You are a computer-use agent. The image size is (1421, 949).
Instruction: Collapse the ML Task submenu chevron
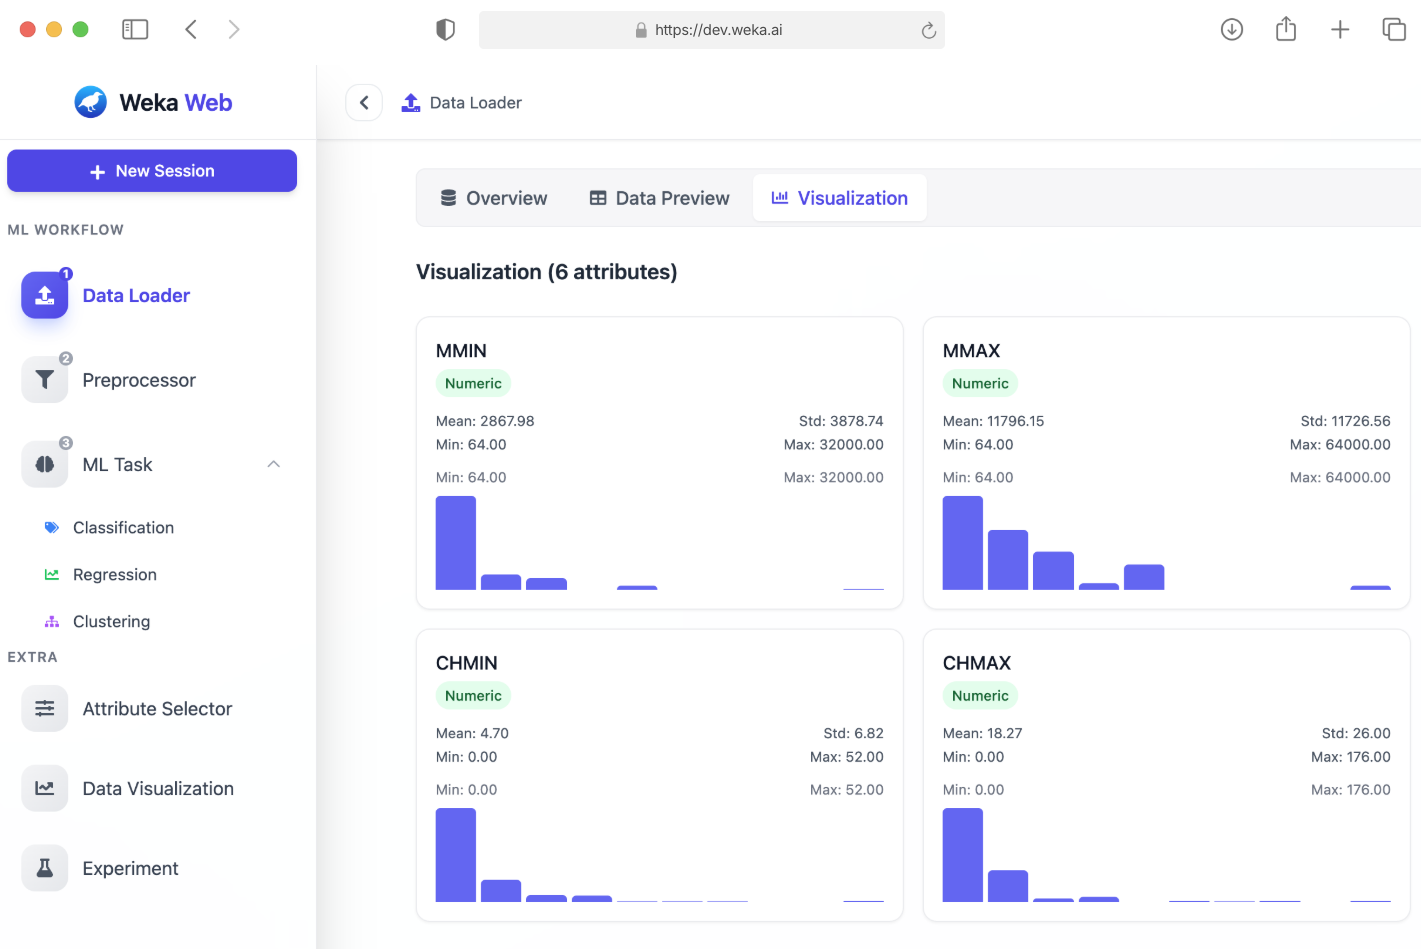274,465
